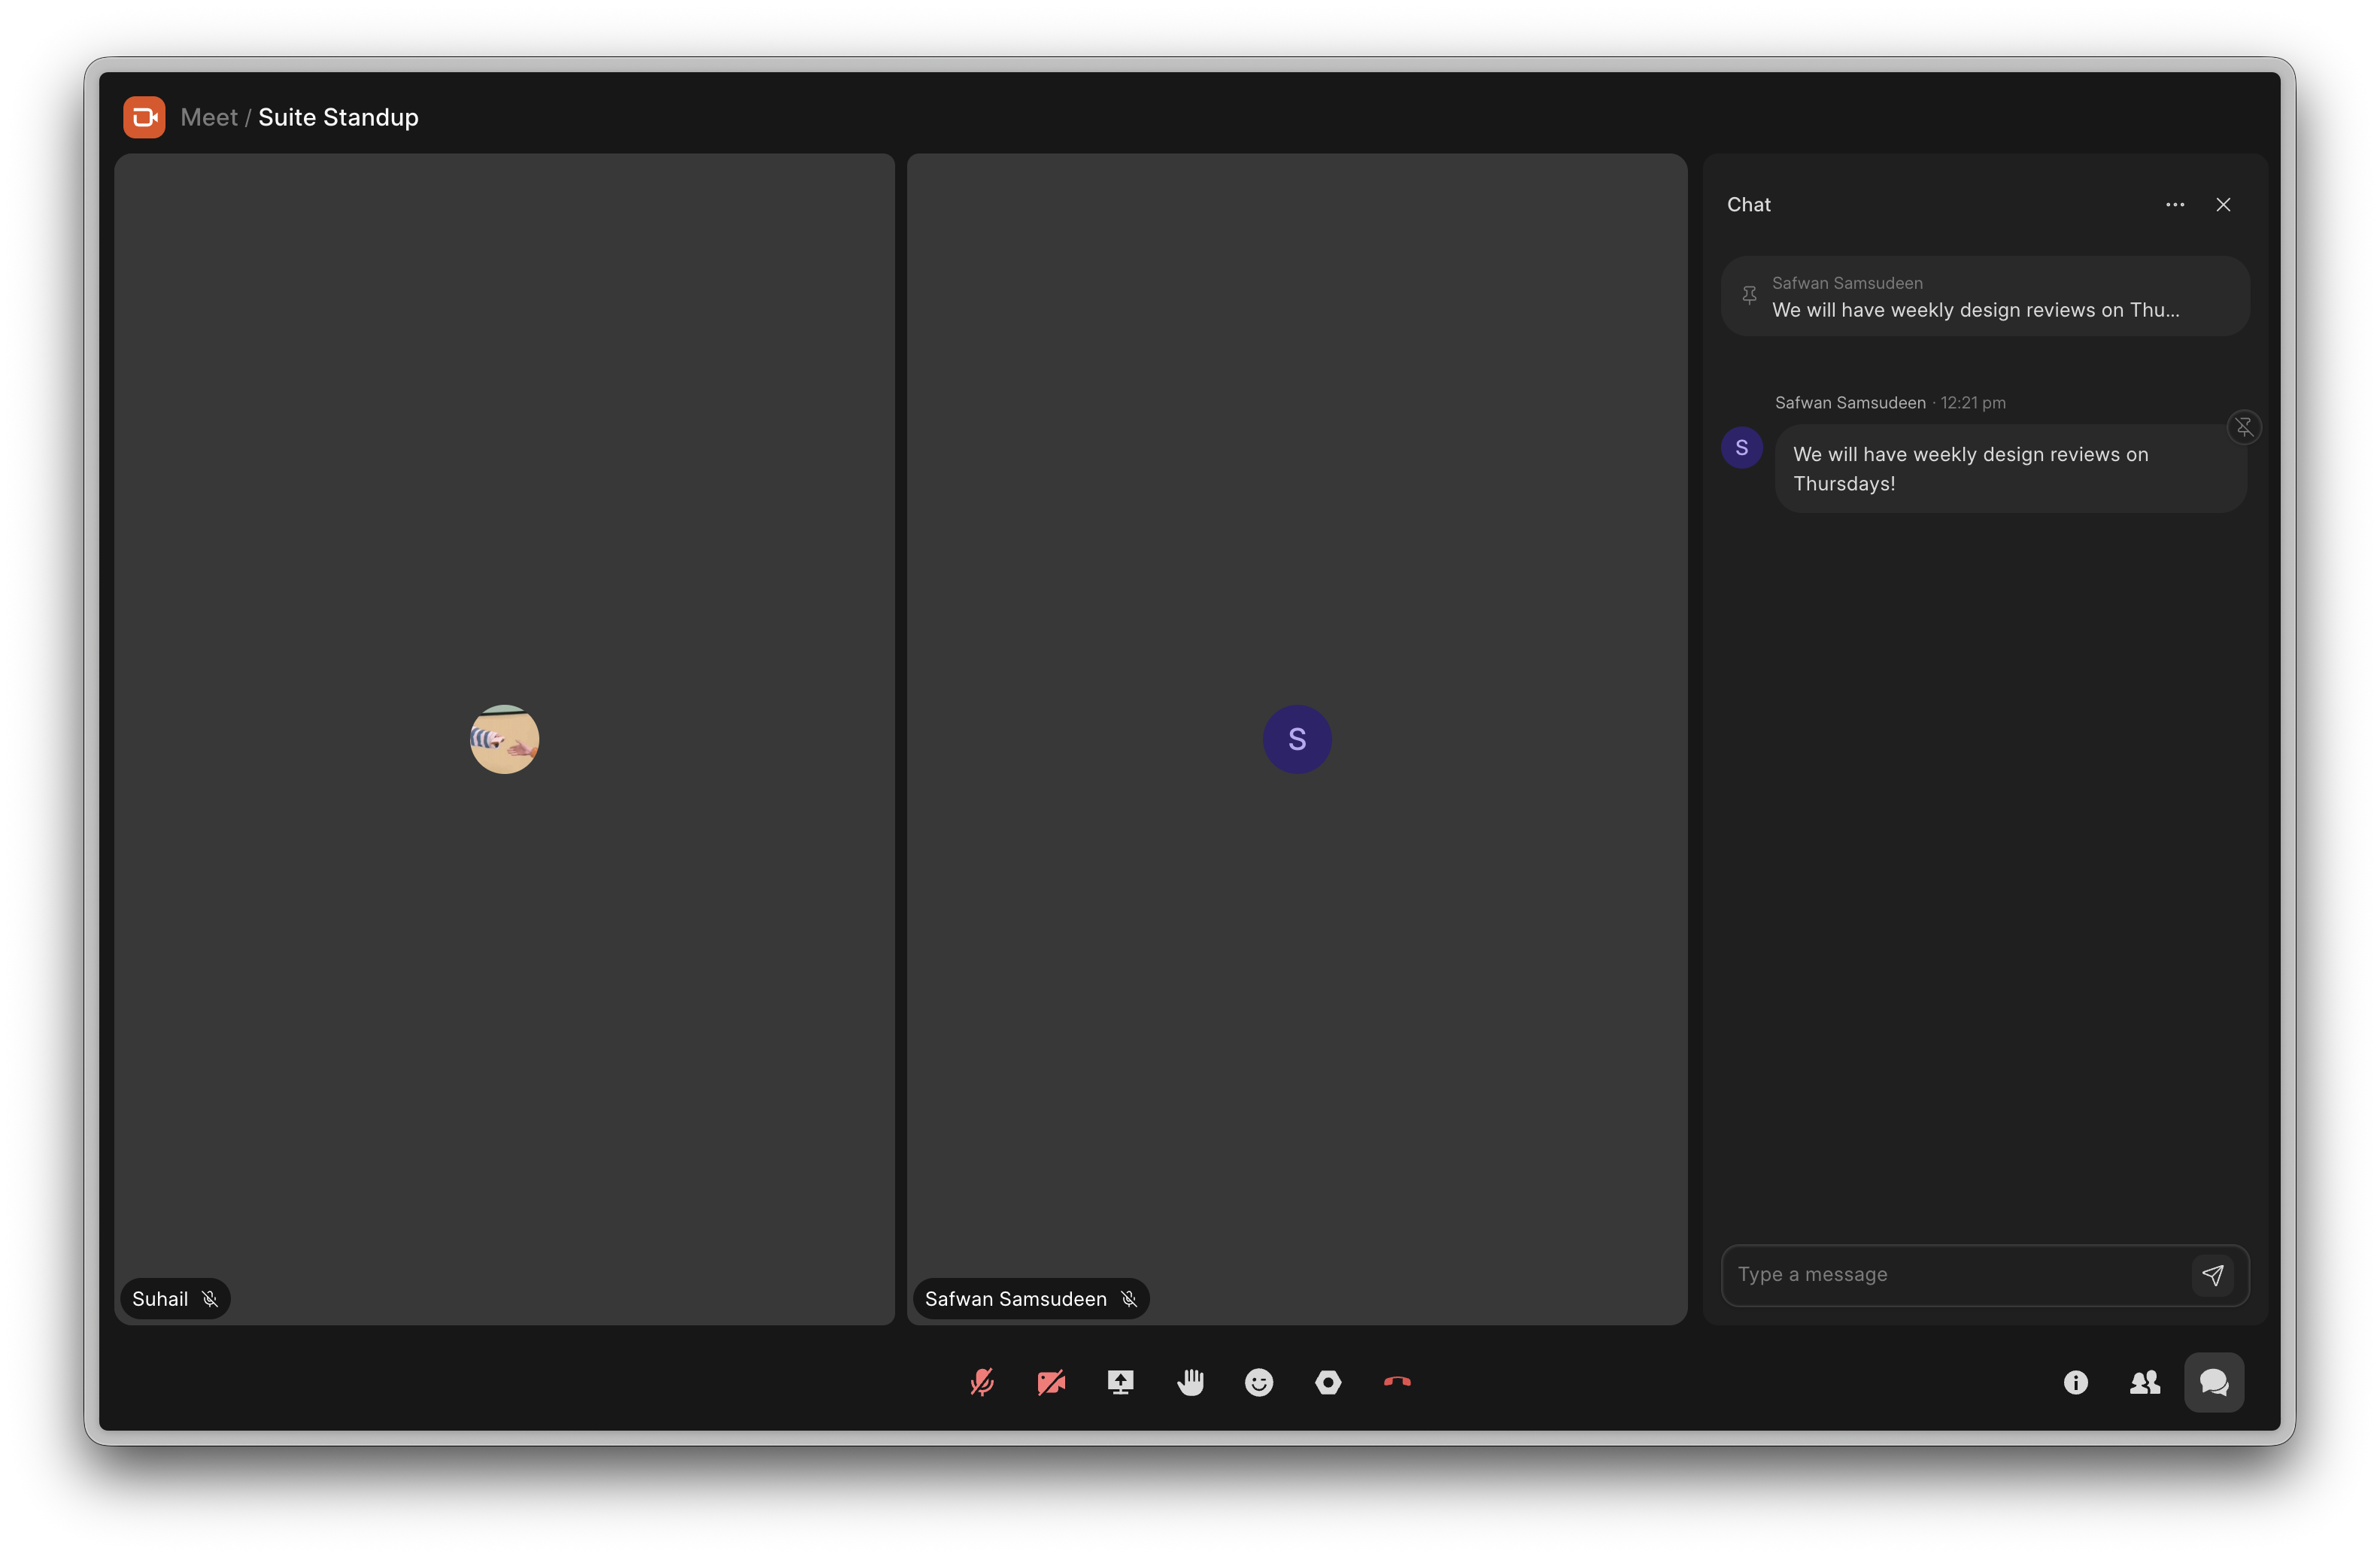Start screen sharing
This screenshot has width=2380, height=1557.
click(1120, 1382)
